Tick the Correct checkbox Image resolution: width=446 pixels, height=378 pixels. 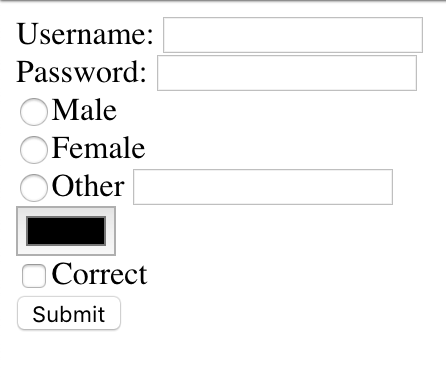[34, 276]
